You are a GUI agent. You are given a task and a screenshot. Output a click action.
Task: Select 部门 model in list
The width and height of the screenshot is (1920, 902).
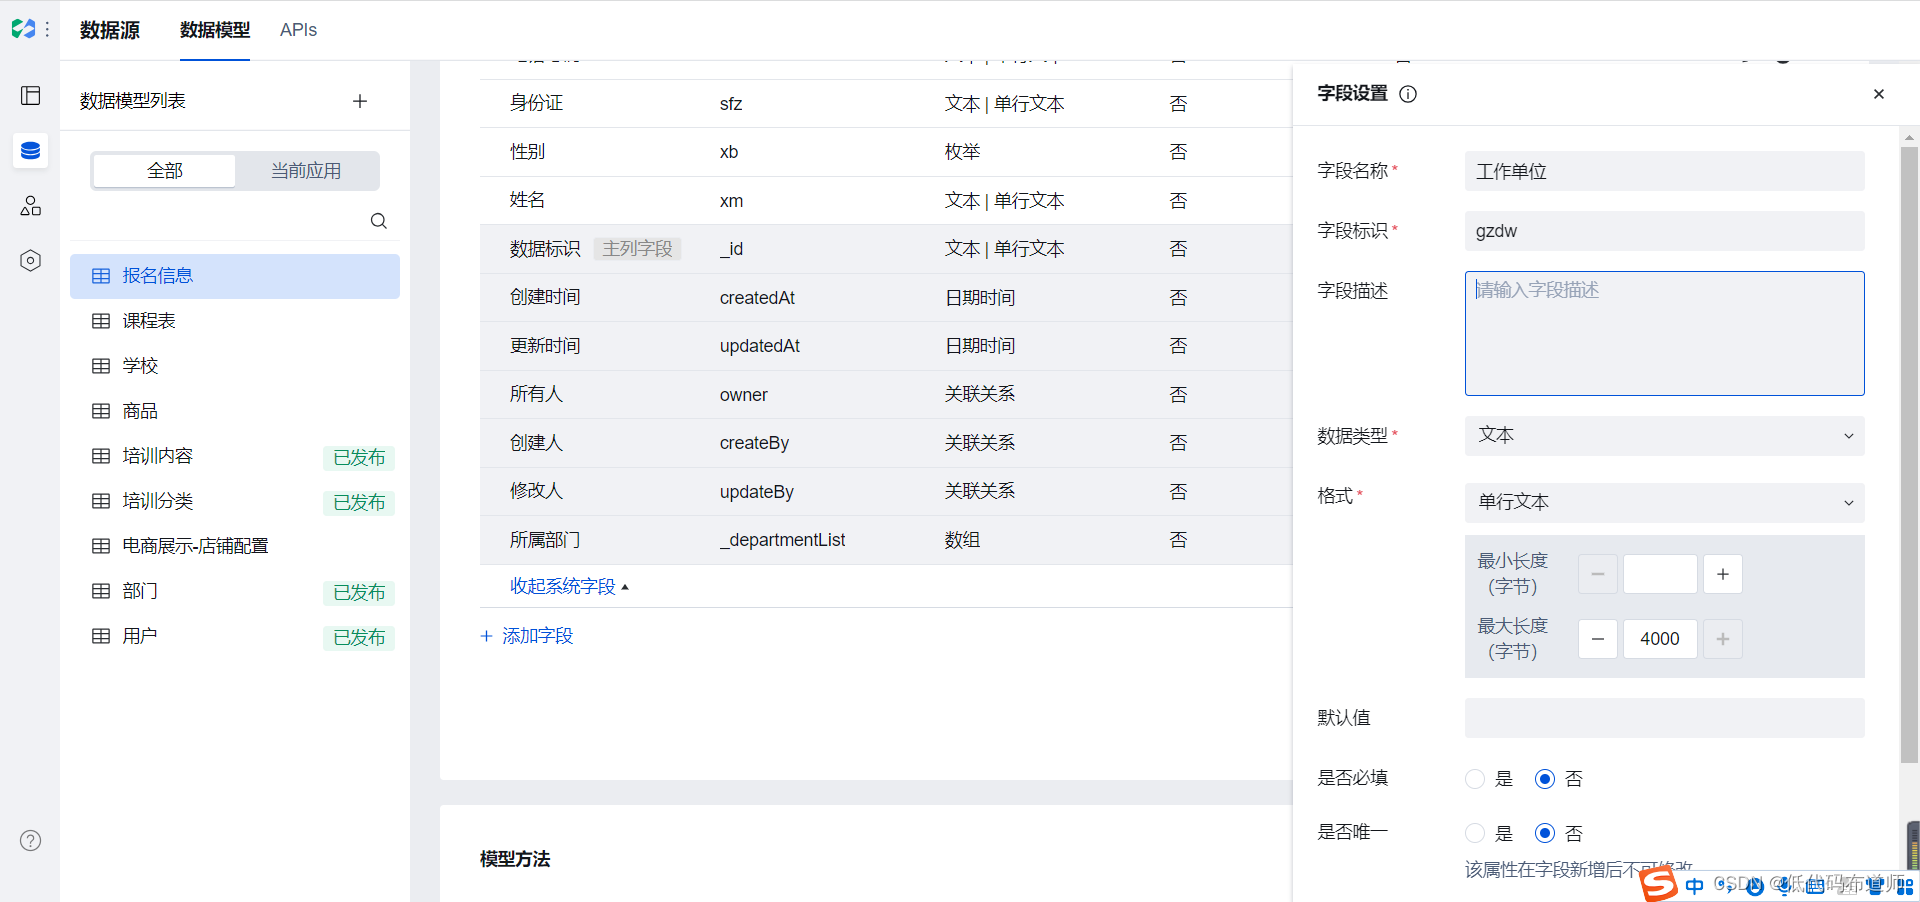pyautogui.click(x=235, y=591)
